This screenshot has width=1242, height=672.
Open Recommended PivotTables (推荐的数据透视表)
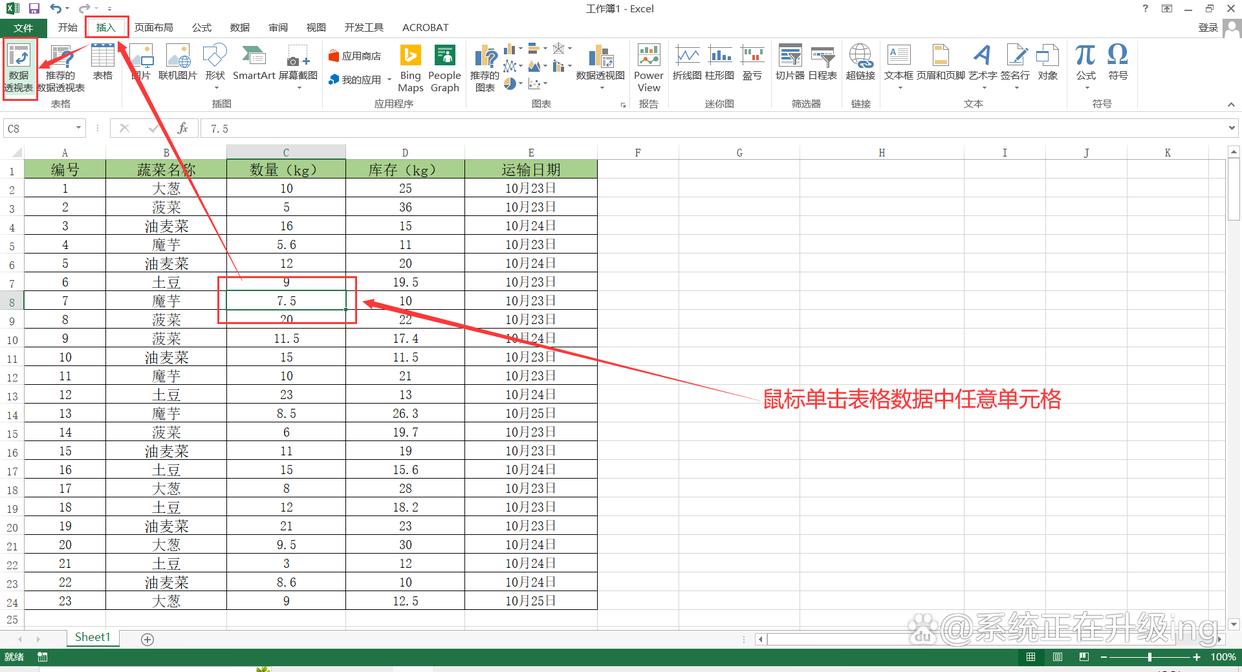coord(61,68)
